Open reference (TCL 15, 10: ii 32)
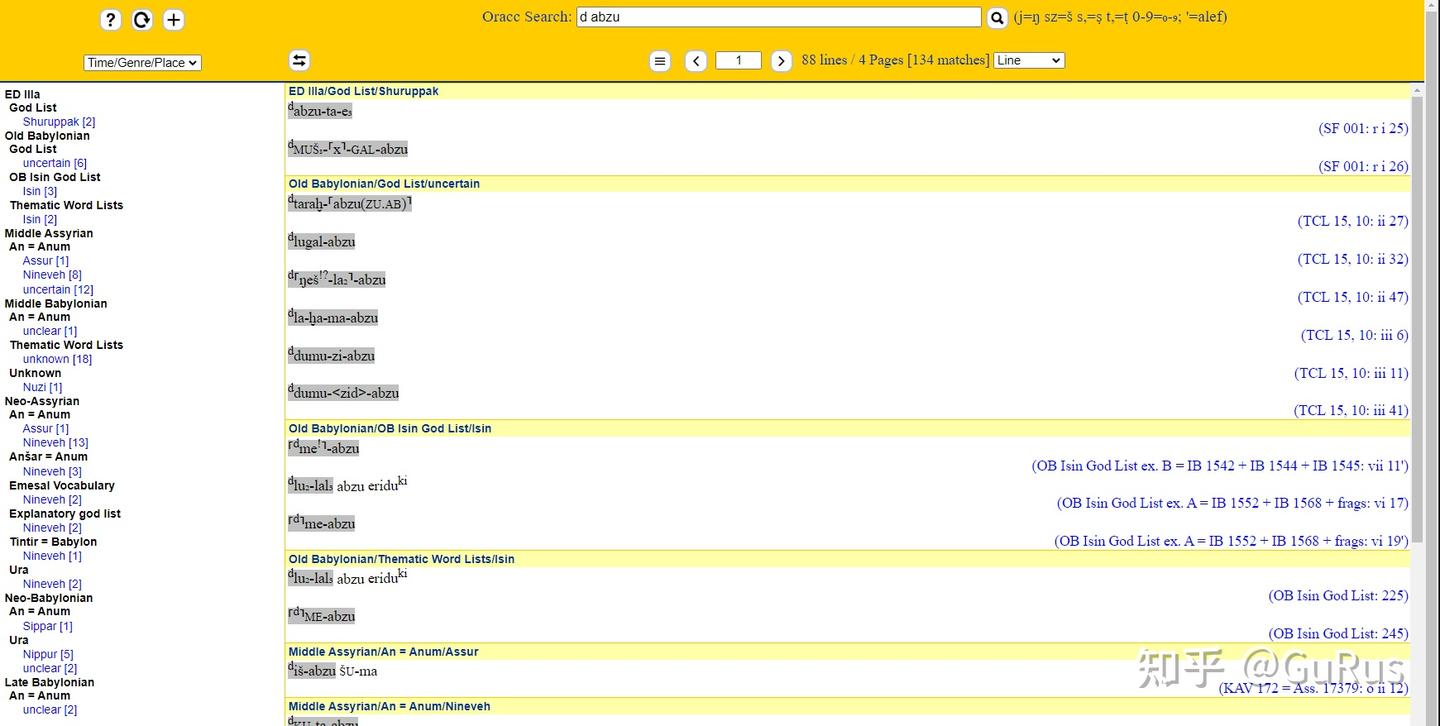Image resolution: width=1440 pixels, height=726 pixels. pos(1353,259)
